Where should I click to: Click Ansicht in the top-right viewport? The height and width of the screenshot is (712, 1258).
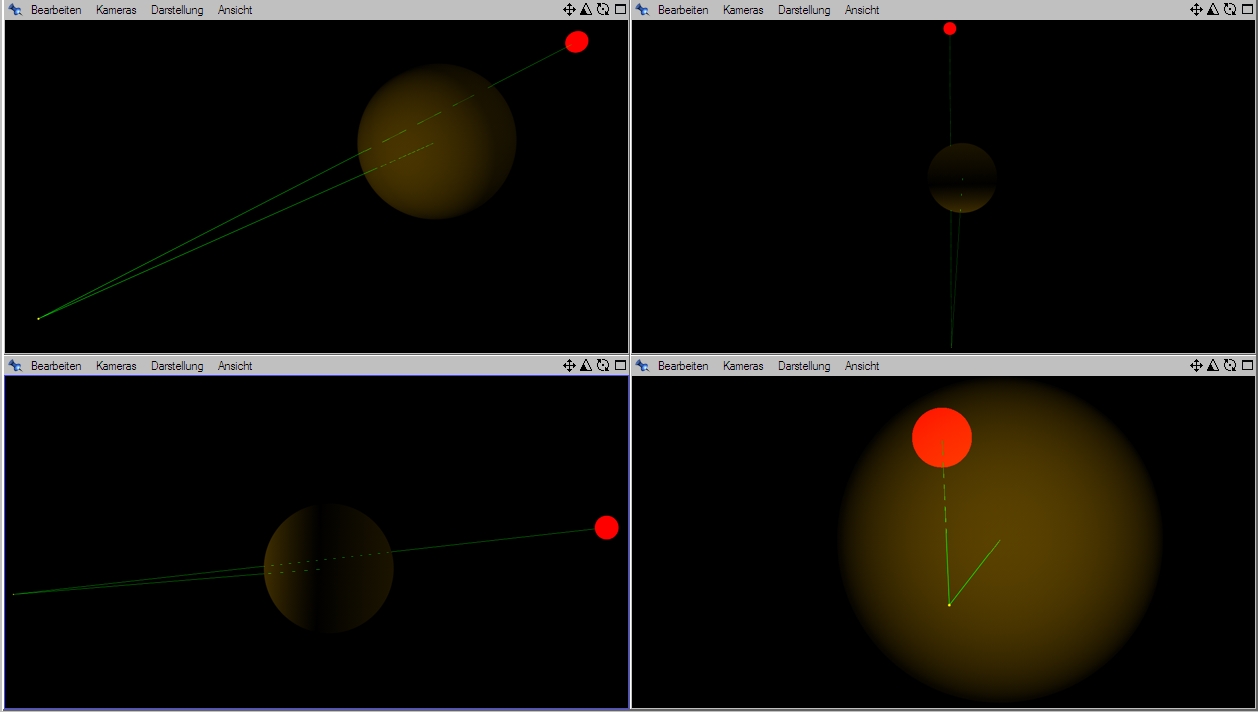click(862, 10)
